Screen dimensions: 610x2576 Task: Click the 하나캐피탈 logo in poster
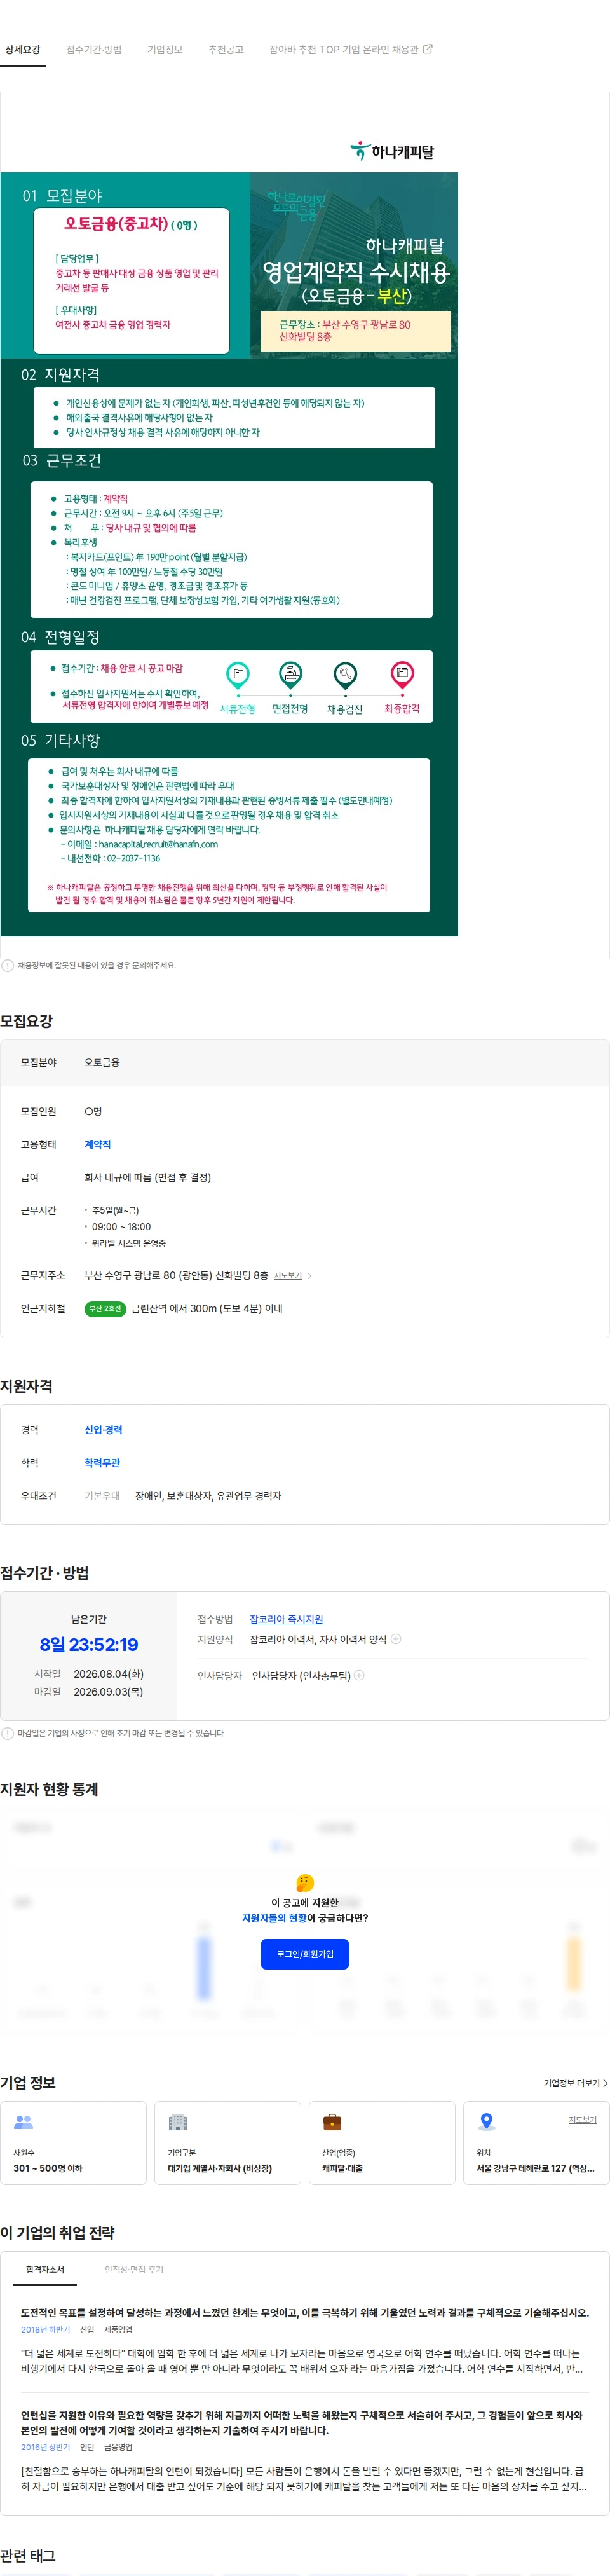tap(392, 151)
